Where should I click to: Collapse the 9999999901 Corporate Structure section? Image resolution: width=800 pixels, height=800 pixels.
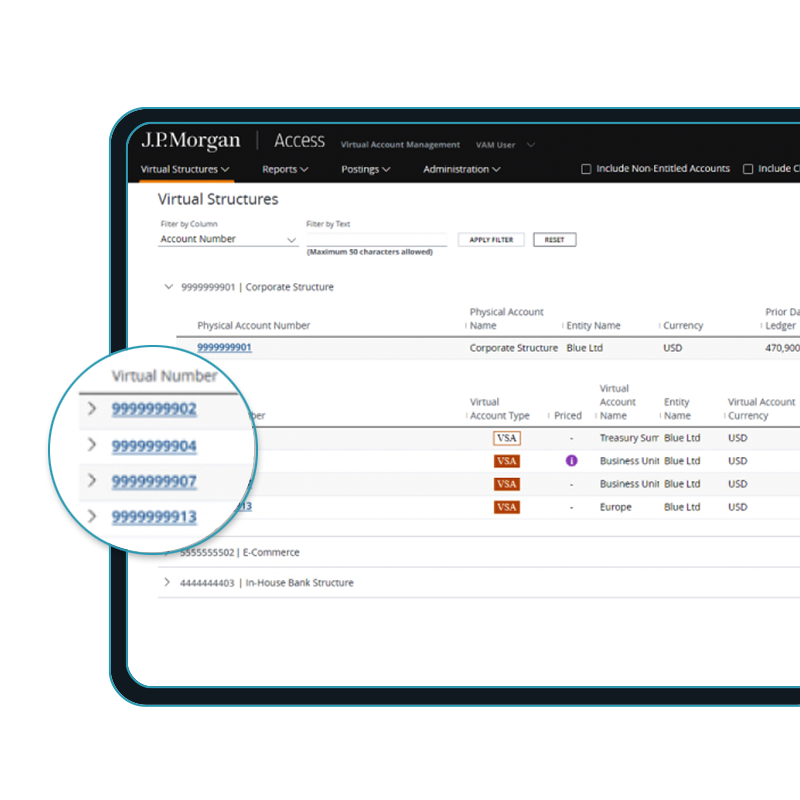click(x=168, y=287)
